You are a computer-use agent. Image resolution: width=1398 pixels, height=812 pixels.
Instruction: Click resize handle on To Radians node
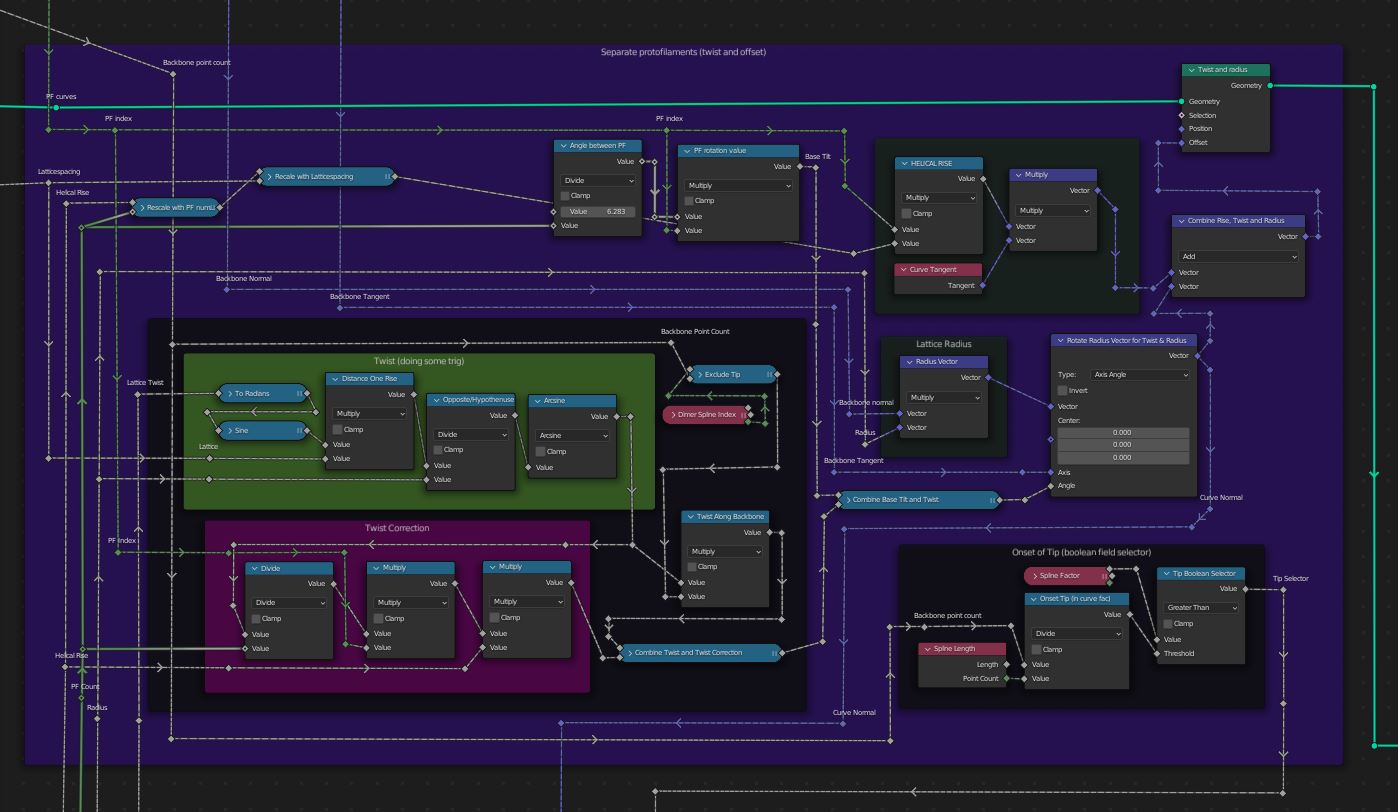[x=299, y=394]
